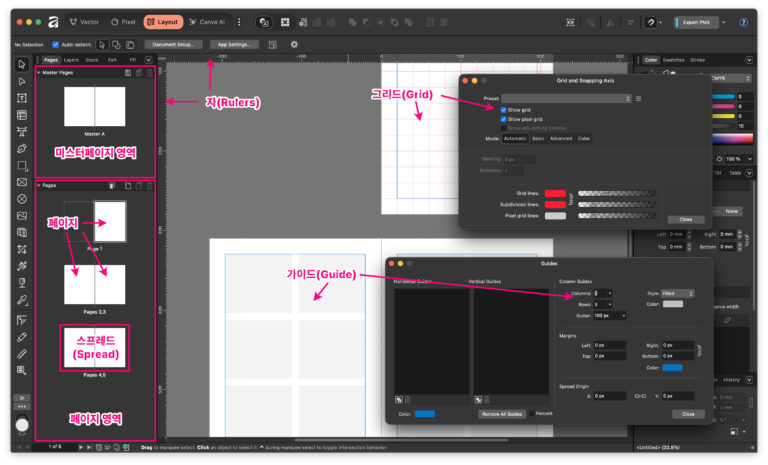The image size is (768, 465).
Task: Select the Master A page thumbnail
Action: point(95,107)
